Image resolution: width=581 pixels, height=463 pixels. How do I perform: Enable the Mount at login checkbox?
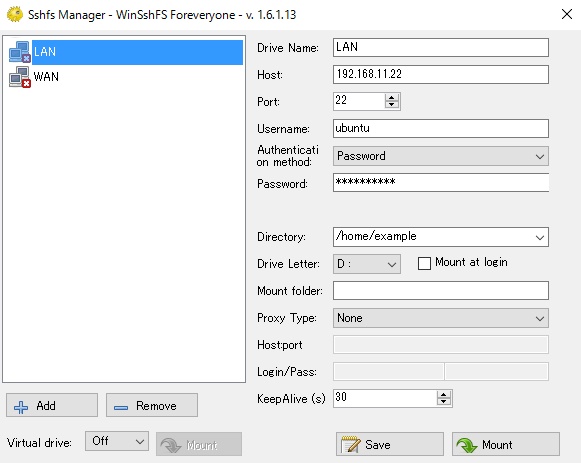tap(424, 263)
